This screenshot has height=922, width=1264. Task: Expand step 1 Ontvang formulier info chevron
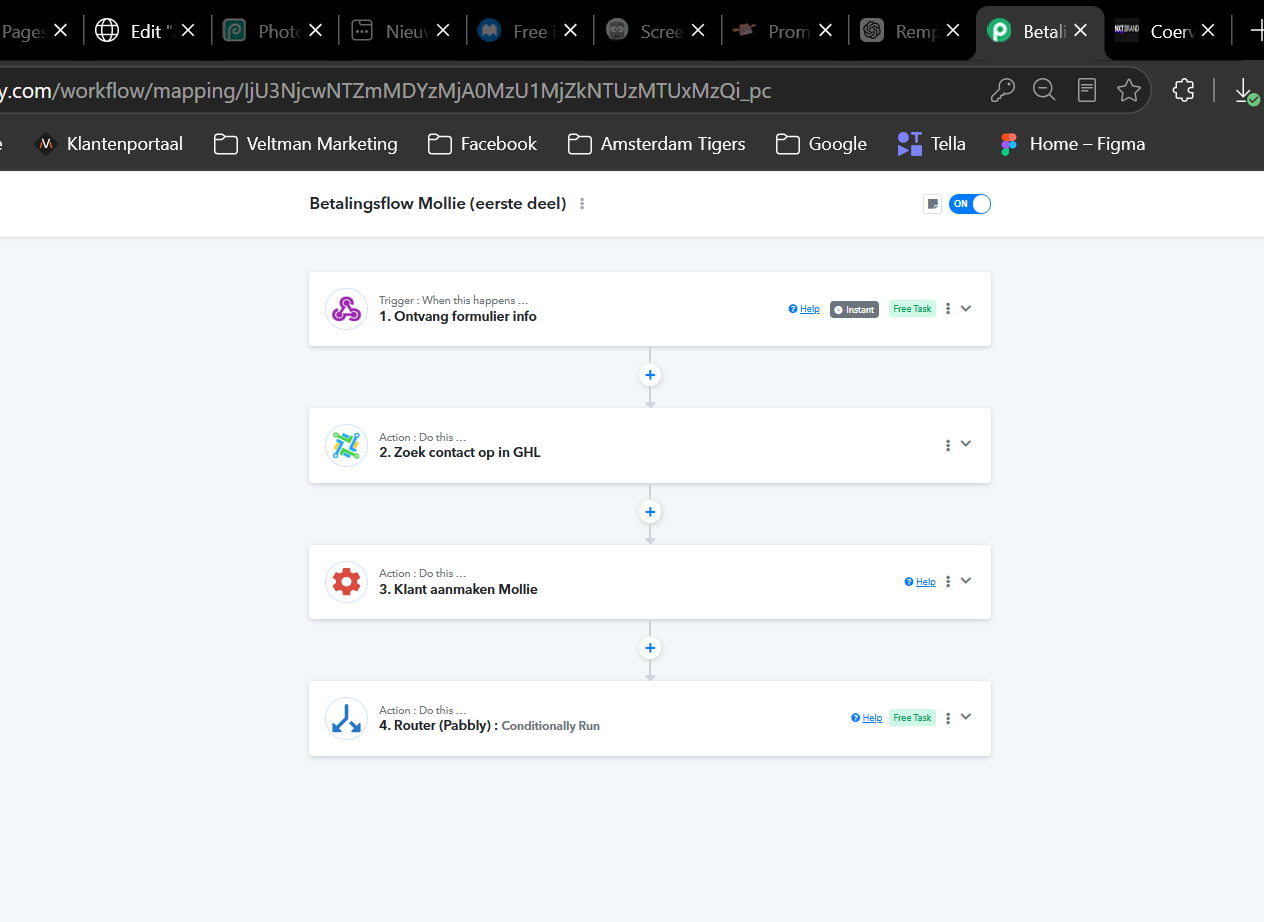(x=966, y=308)
